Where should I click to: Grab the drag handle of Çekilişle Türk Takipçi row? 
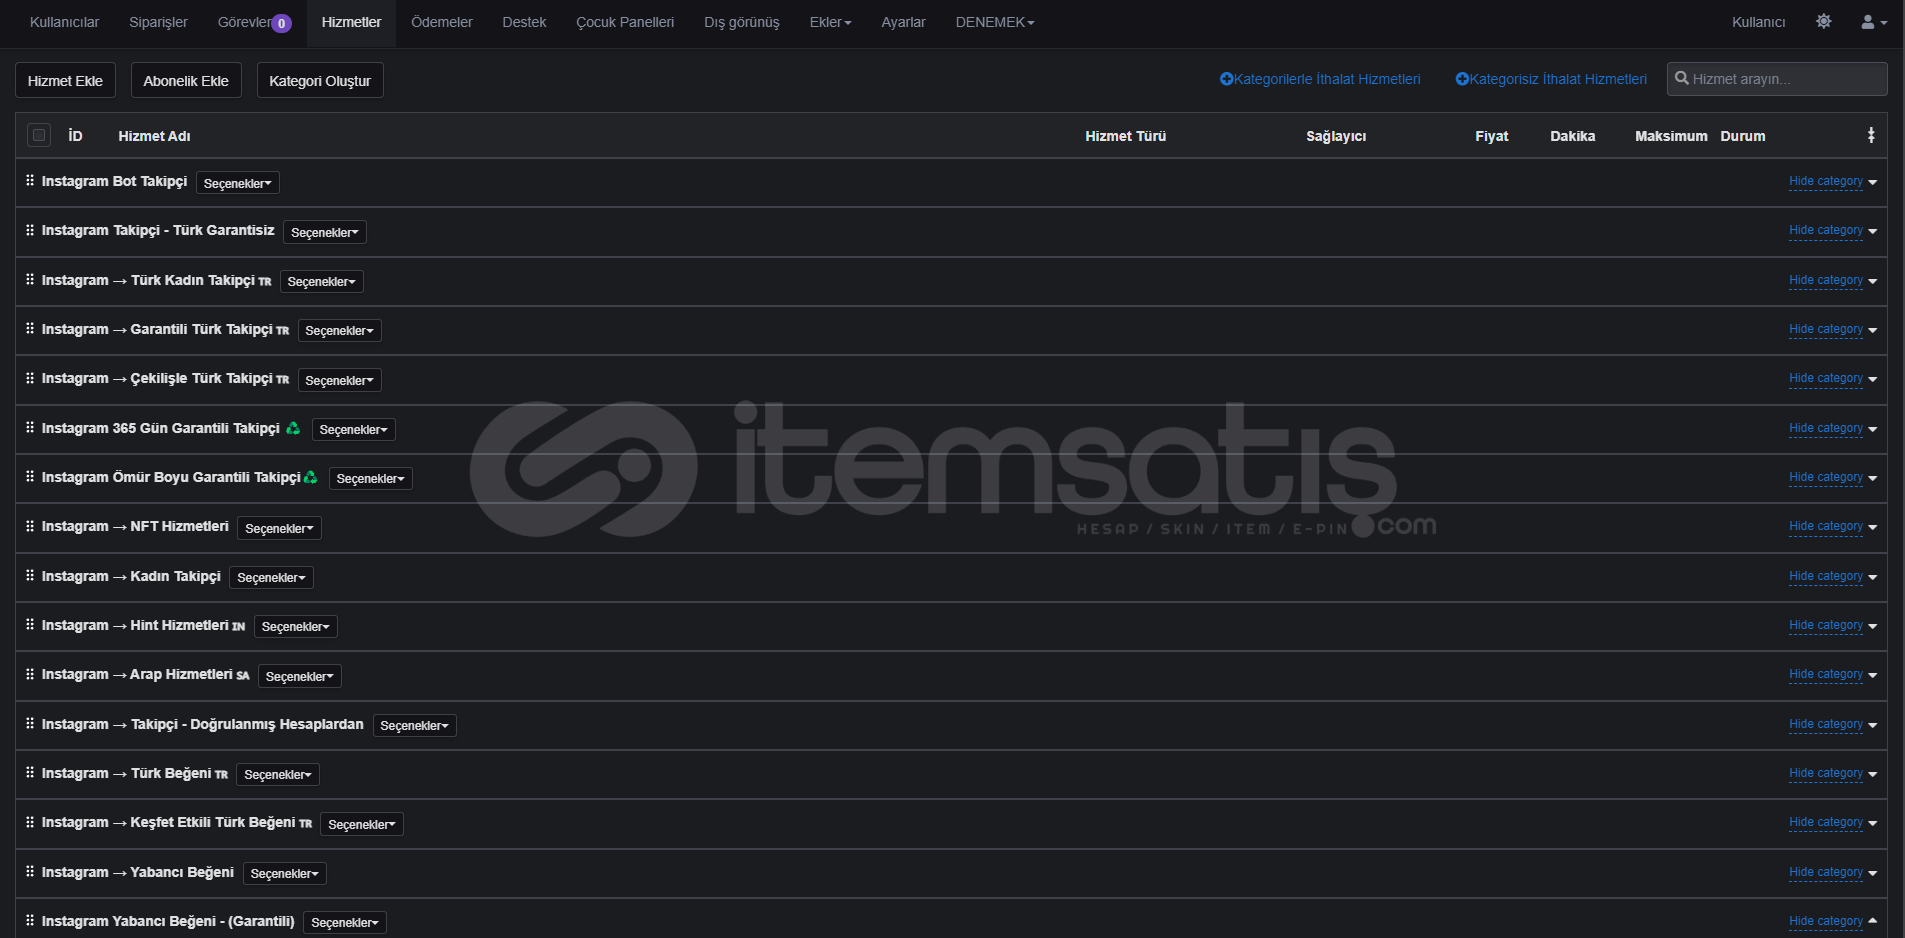[30, 378]
